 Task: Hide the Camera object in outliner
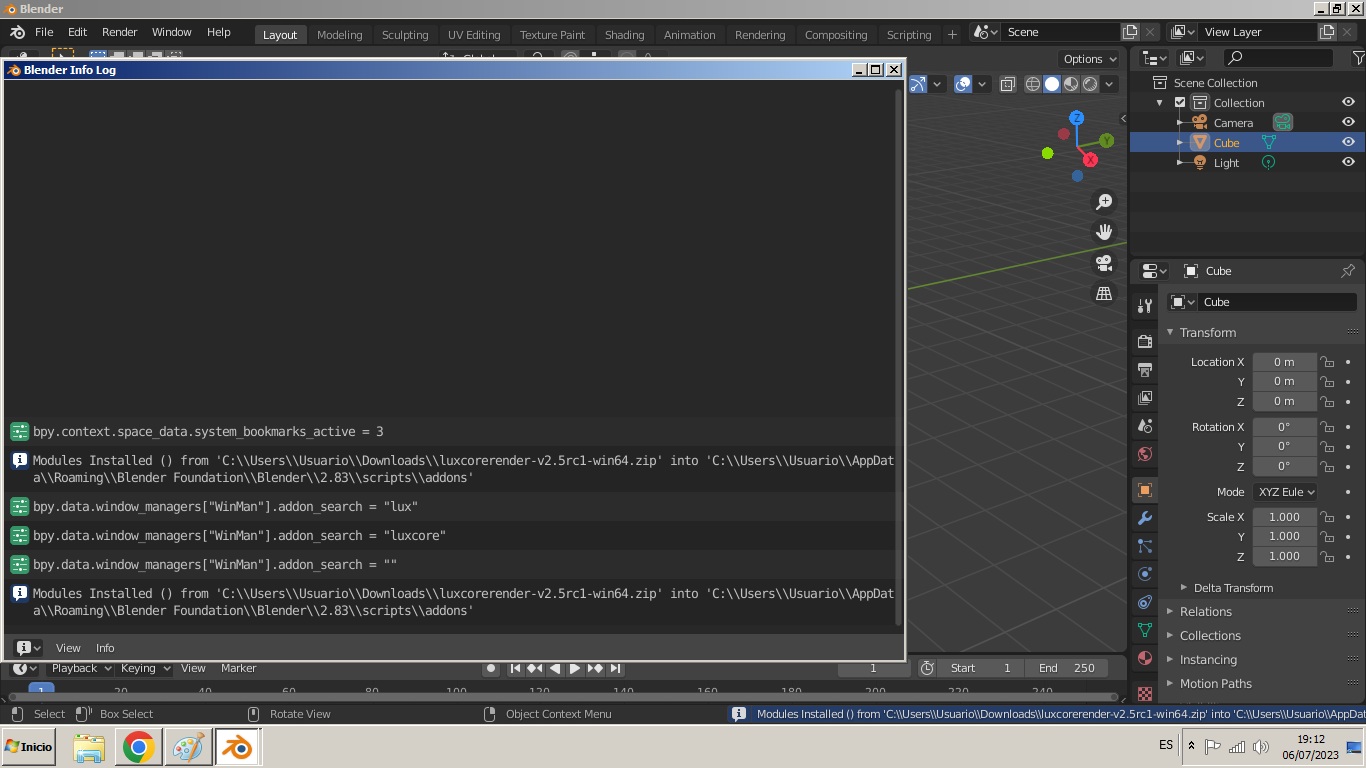1348,122
